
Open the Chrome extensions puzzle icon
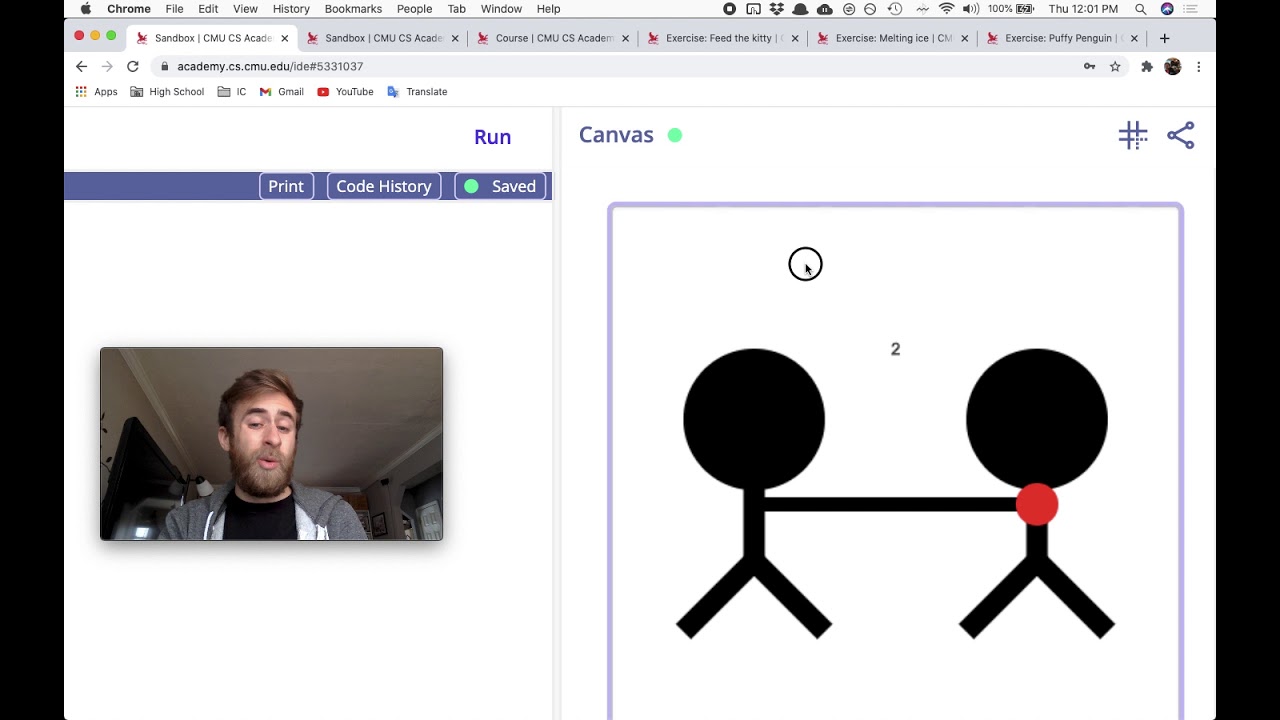(1147, 66)
